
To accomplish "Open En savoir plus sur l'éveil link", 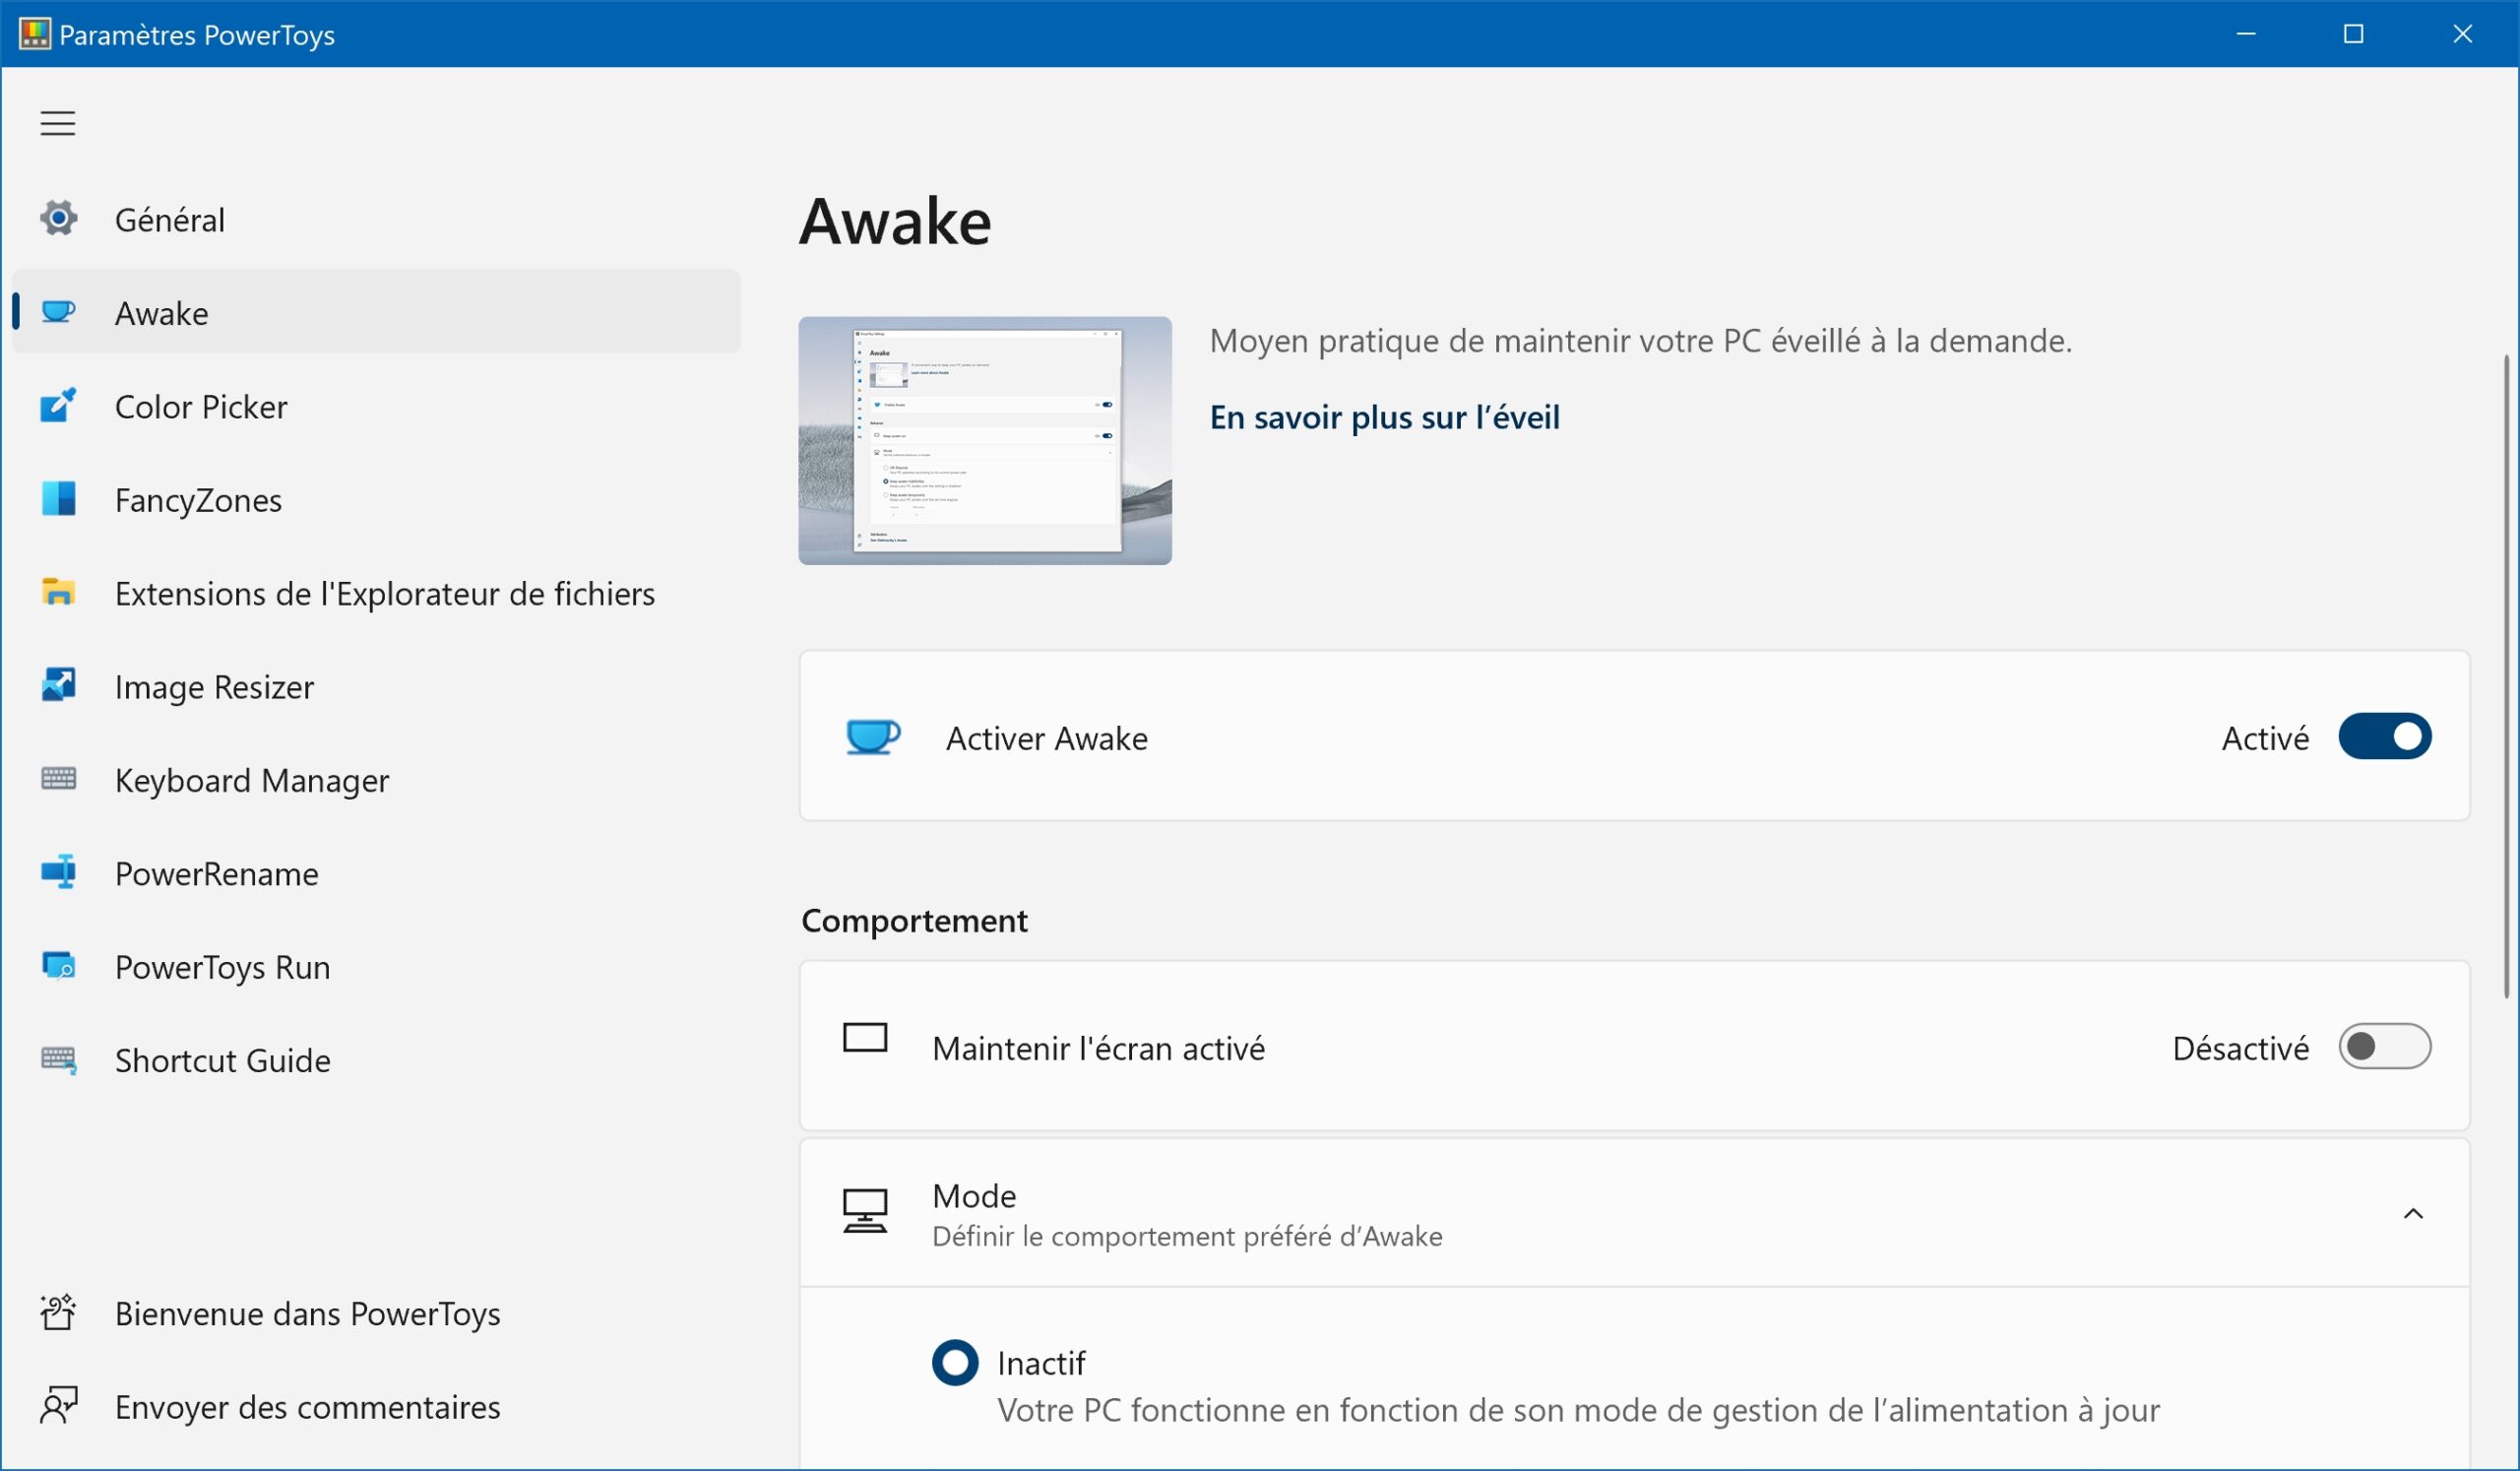I will pos(1384,417).
